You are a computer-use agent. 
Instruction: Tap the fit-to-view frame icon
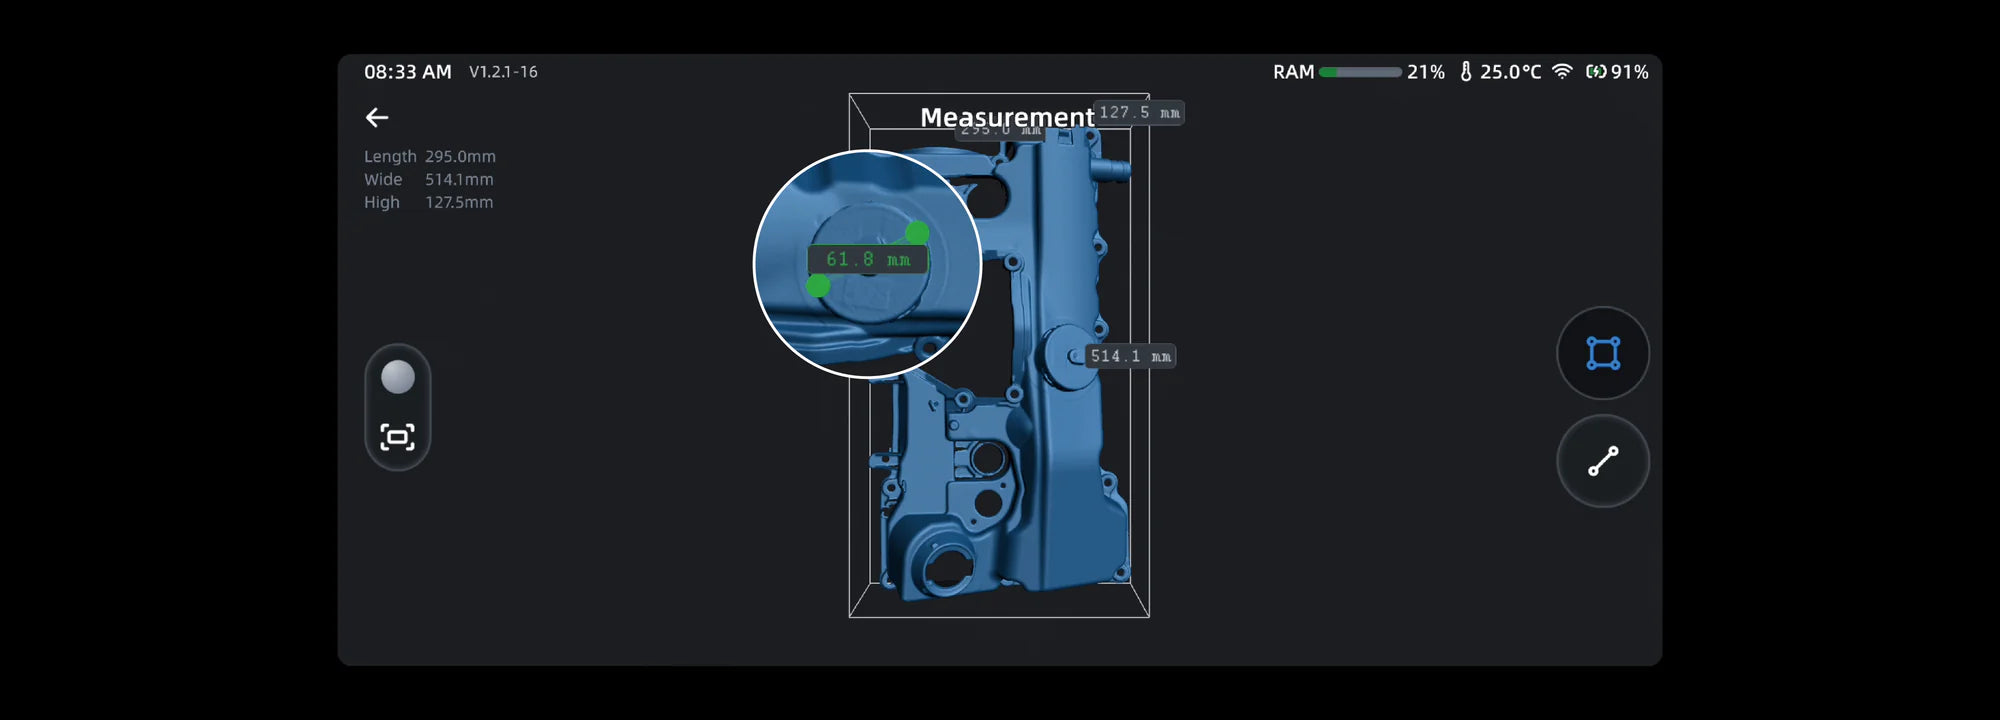coord(398,437)
